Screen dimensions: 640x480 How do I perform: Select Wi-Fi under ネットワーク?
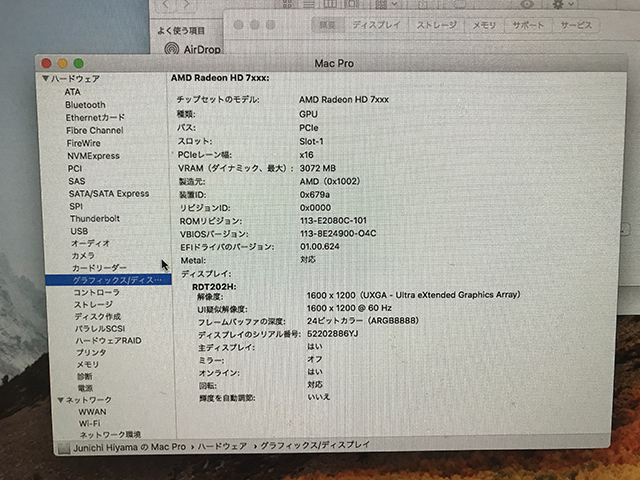click(89, 423)
